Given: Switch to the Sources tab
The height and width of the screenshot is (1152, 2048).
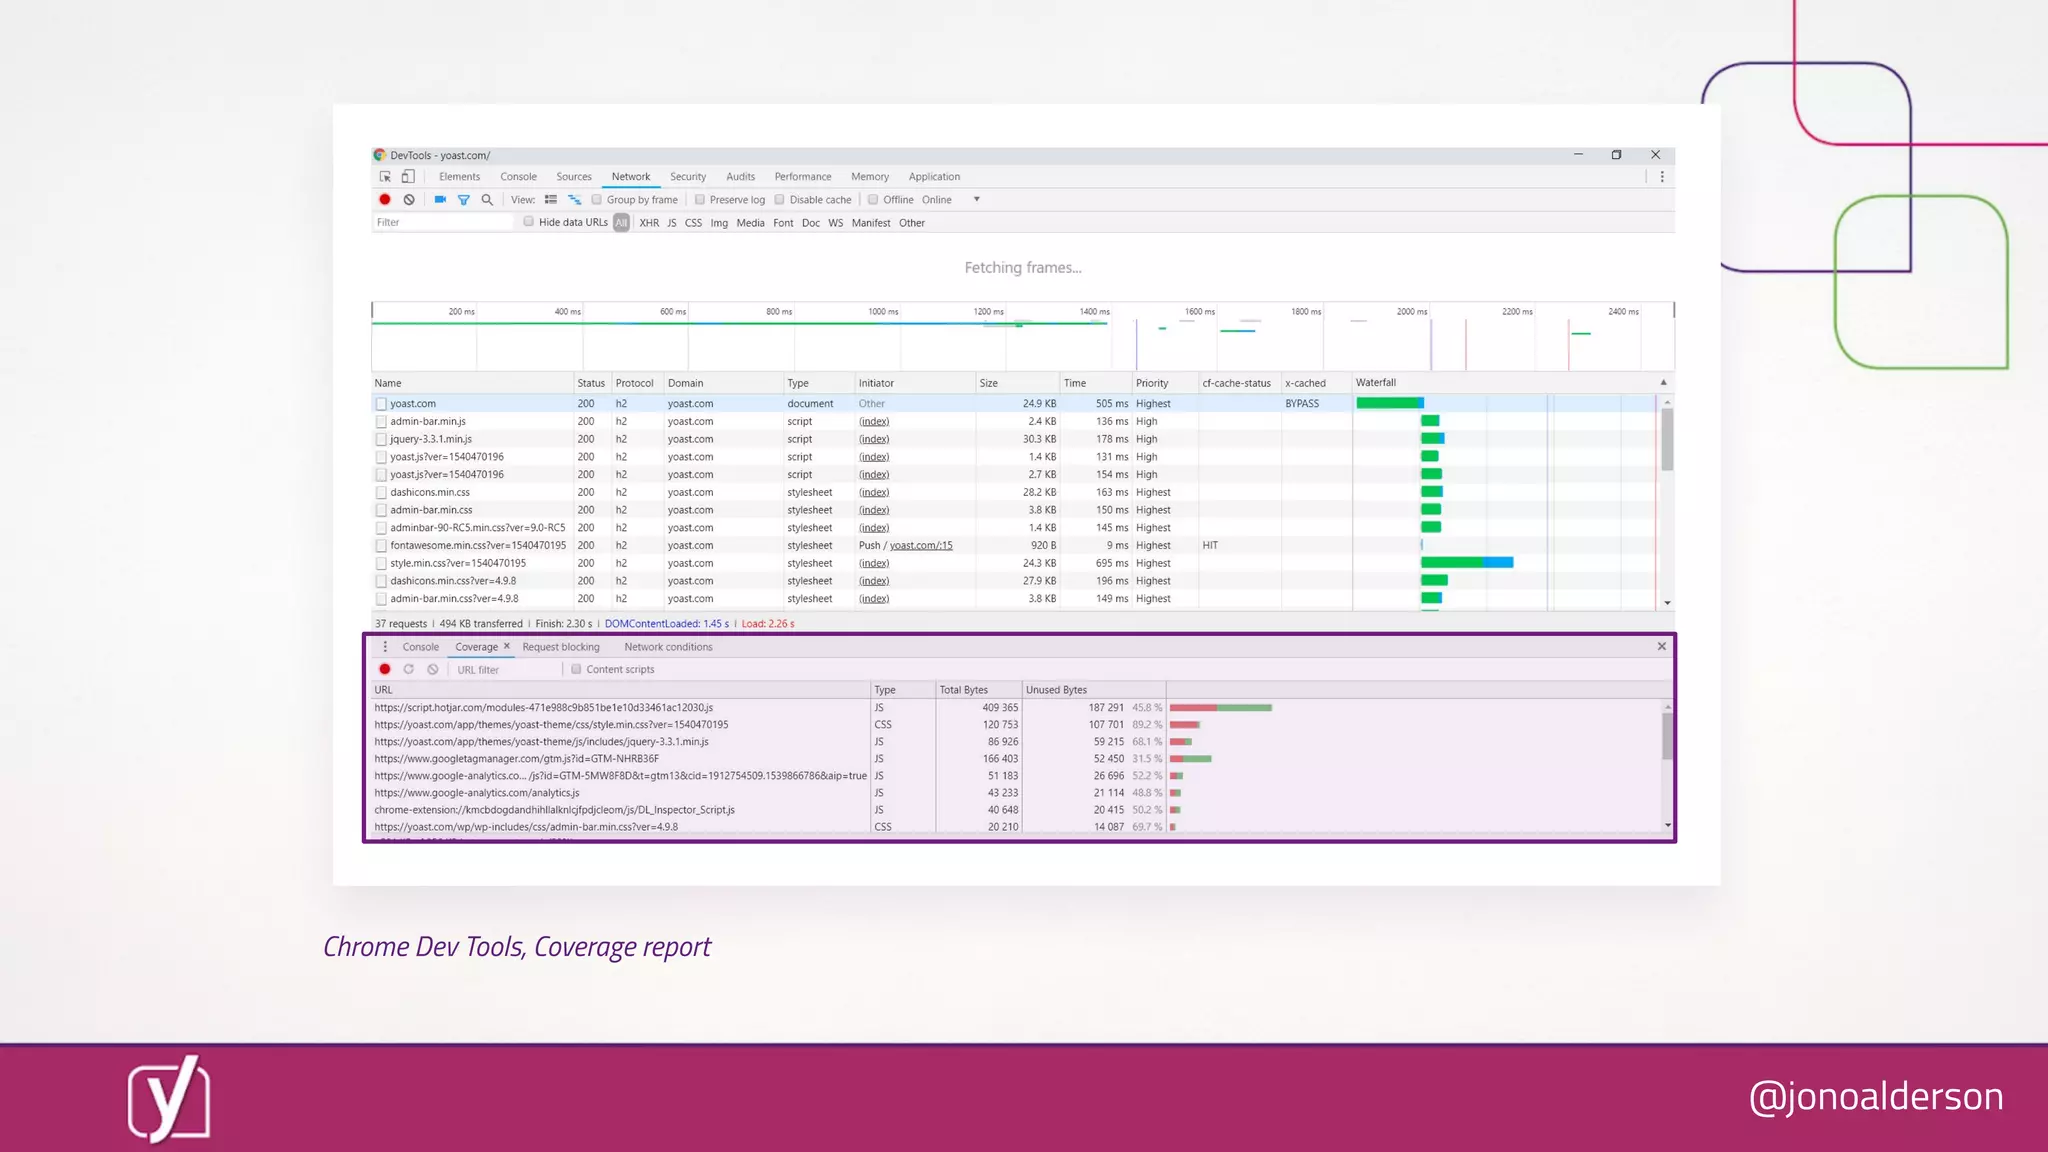Looking at the screenshot, I should pos(574,177).
